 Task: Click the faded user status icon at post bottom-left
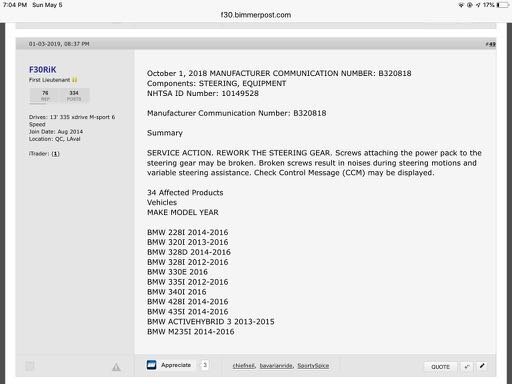pos(30,366)
